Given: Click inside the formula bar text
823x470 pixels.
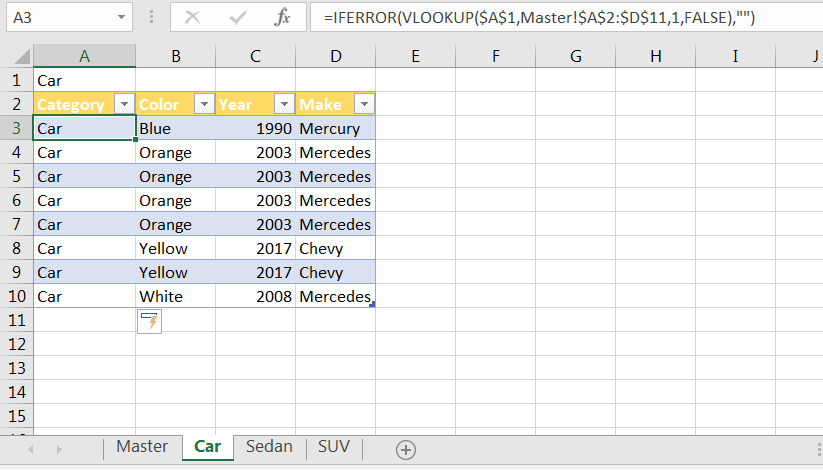Looking at the screenshot, I should (539, 18).
